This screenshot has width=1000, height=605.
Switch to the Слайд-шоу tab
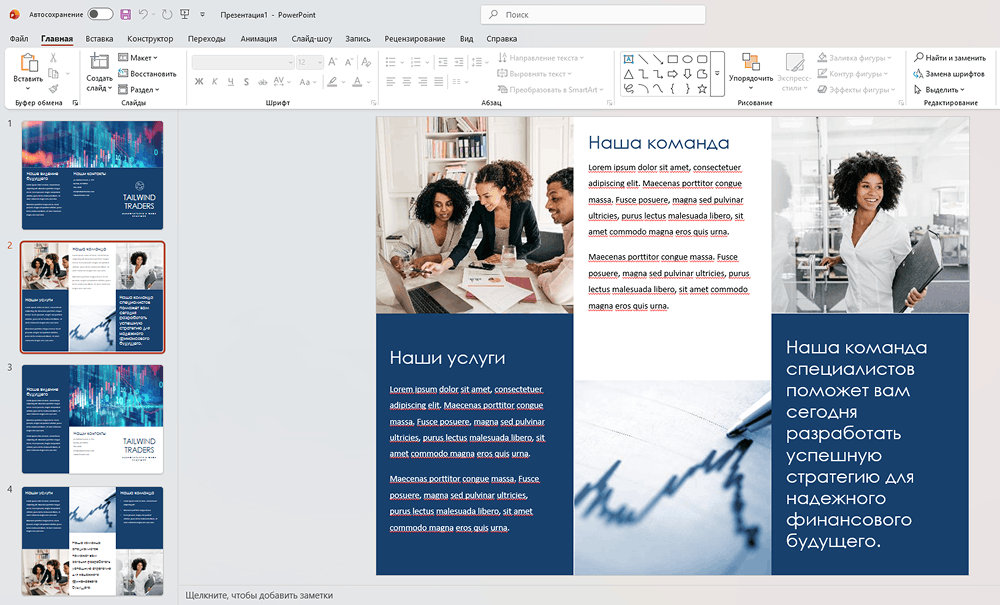click(311, 39)
